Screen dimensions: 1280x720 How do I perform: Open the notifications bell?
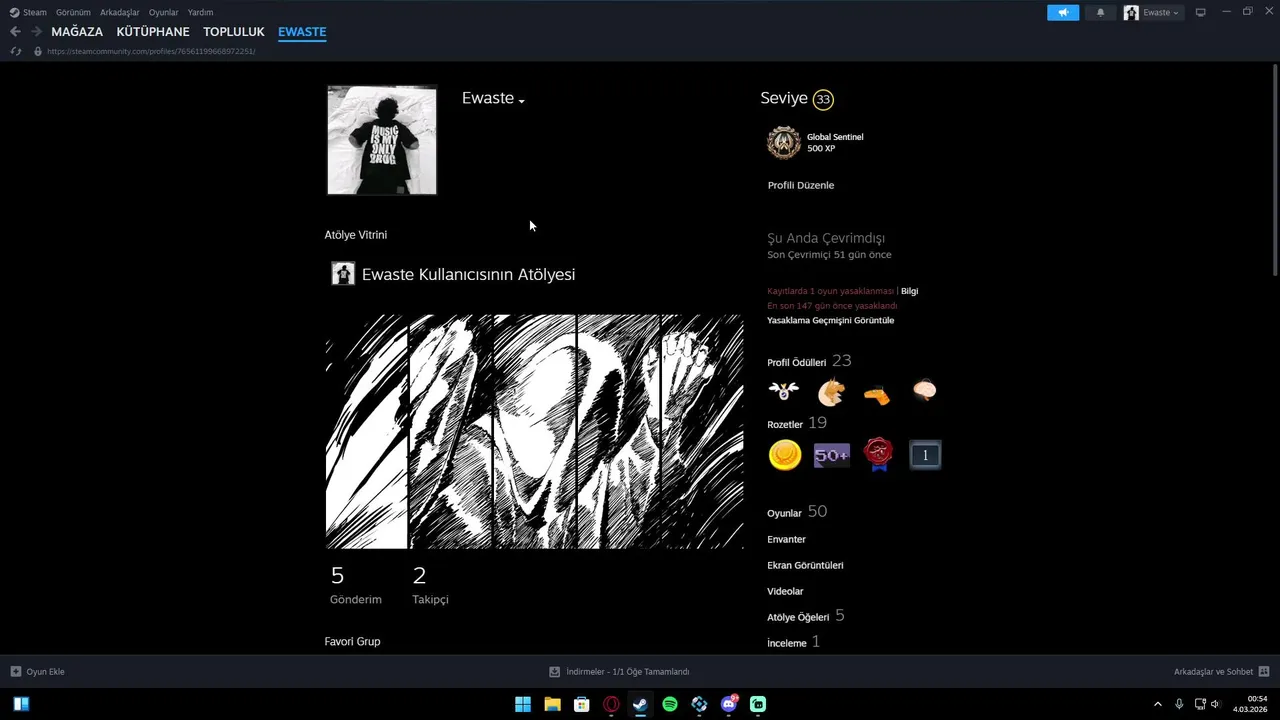tap(1100, 12)
